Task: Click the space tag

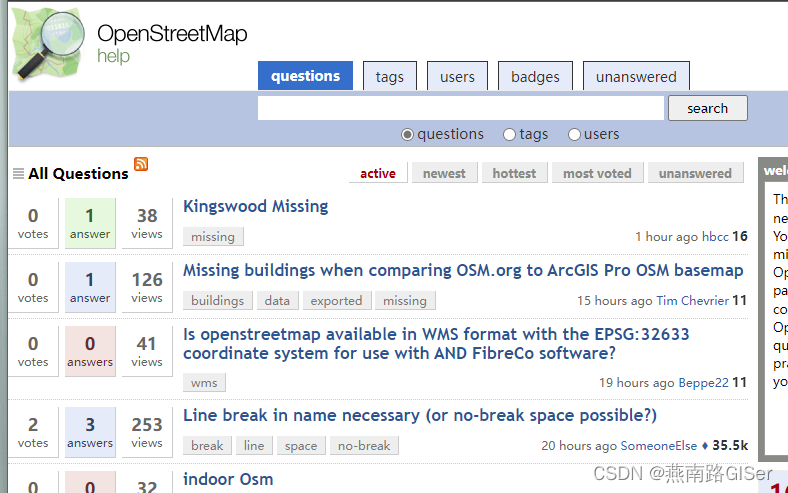Action: point(301,446)
